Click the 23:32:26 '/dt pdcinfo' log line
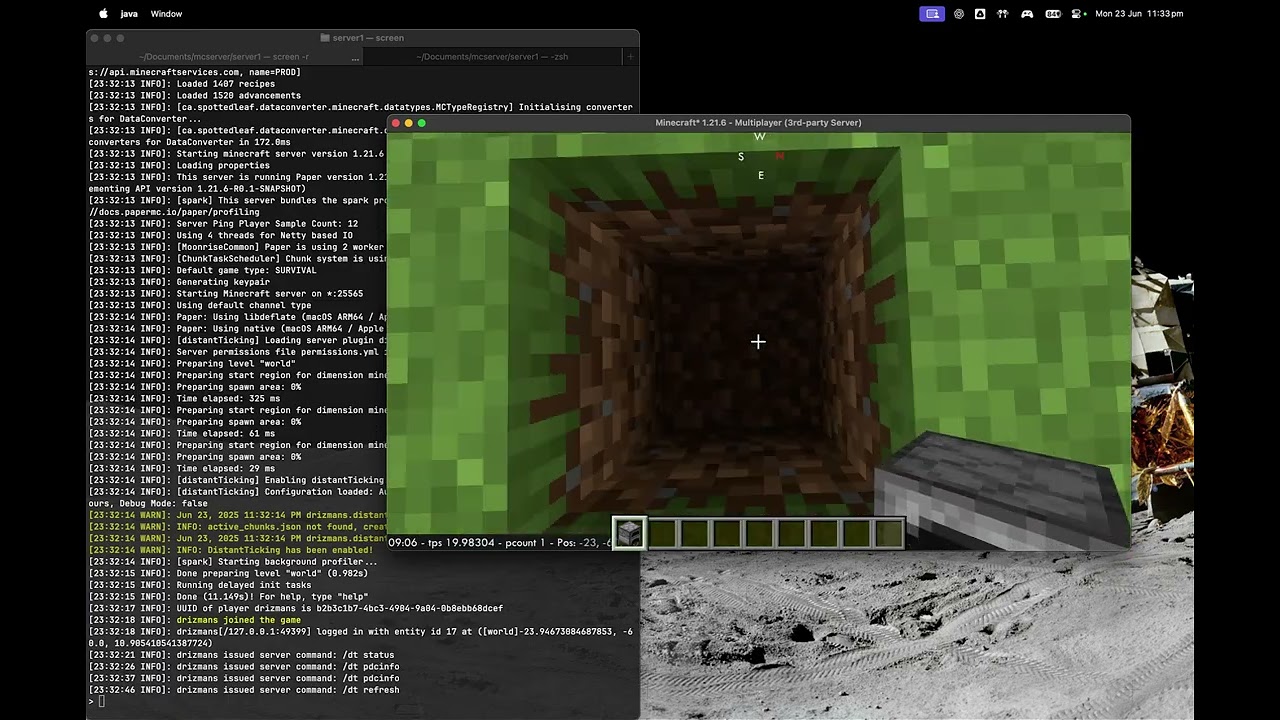Viewport: 1280px width, 720px height. pos(244,667)
